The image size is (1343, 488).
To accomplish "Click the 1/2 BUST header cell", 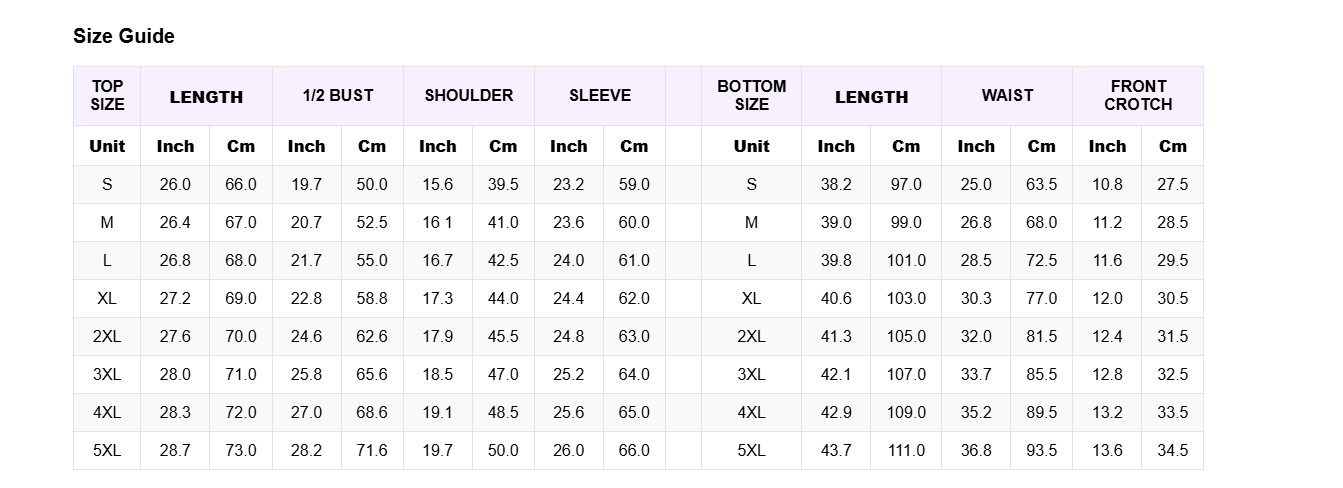I will point(338,96).
